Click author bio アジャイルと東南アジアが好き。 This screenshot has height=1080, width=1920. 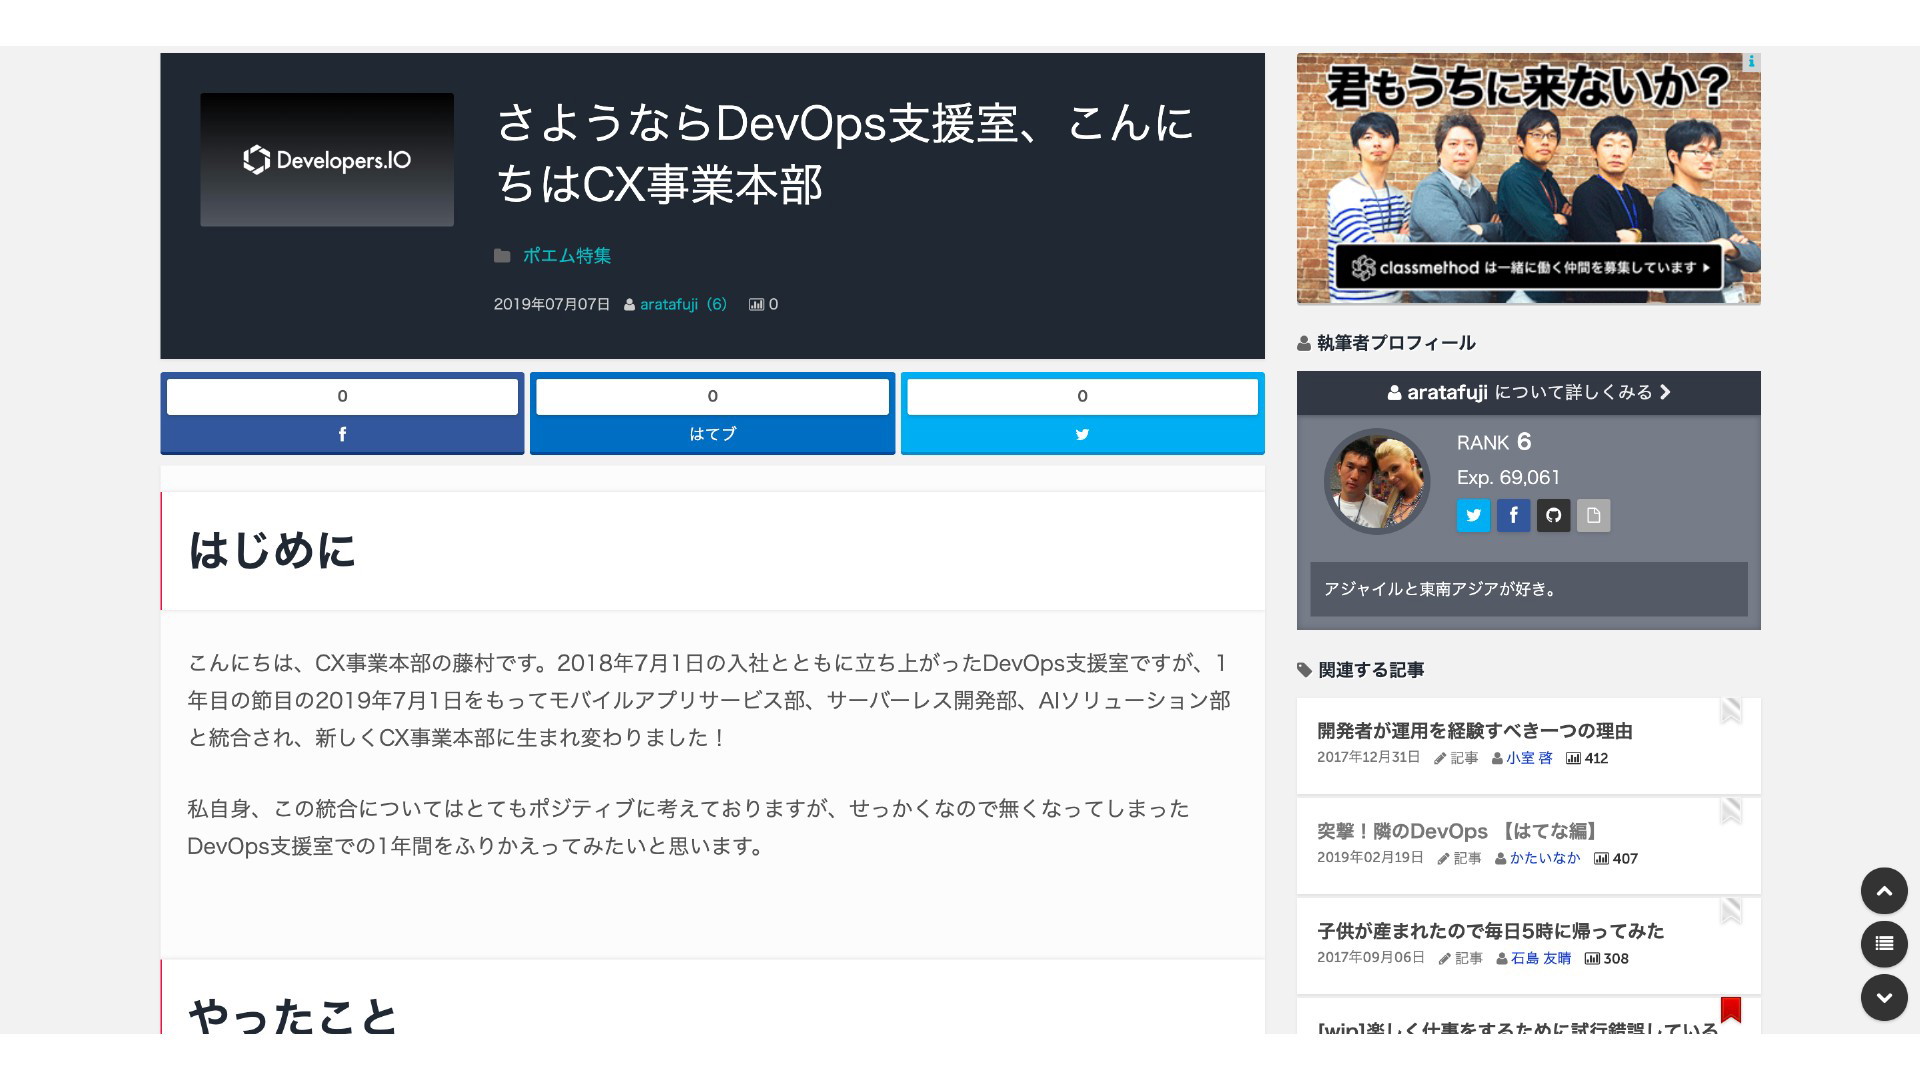click(1441, 589)
